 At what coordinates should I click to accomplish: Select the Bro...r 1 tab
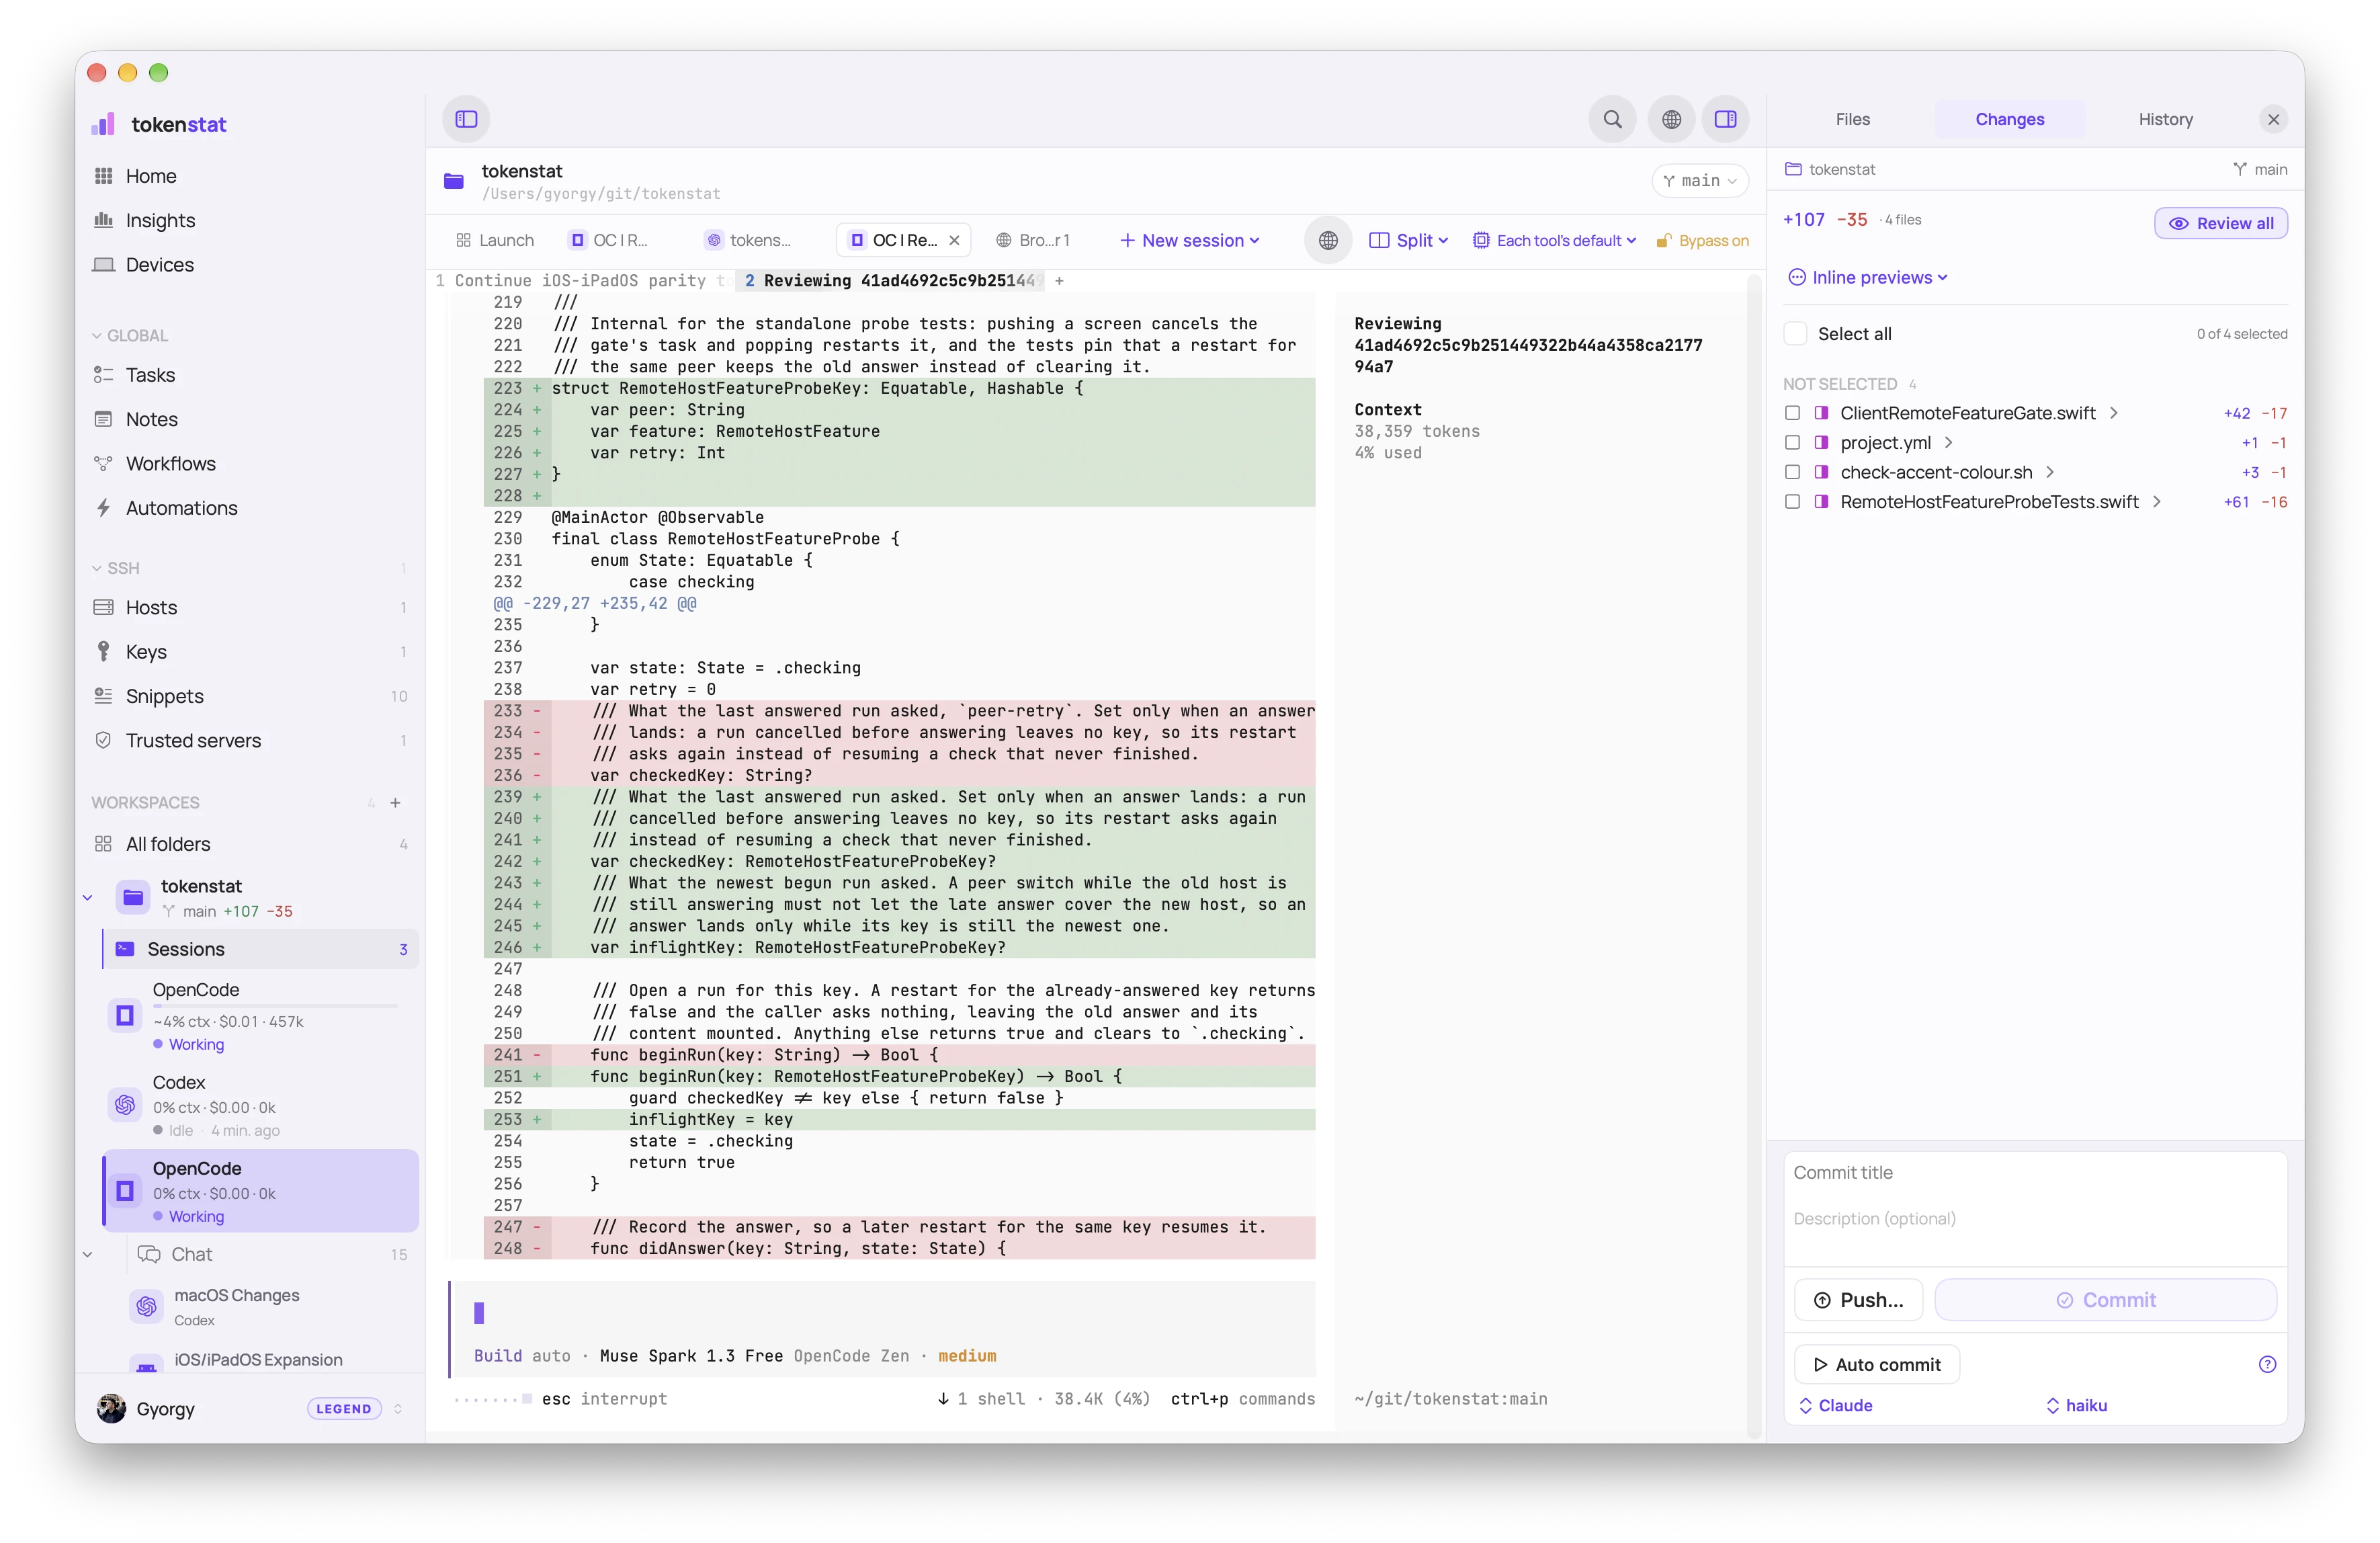(1033, 240)
